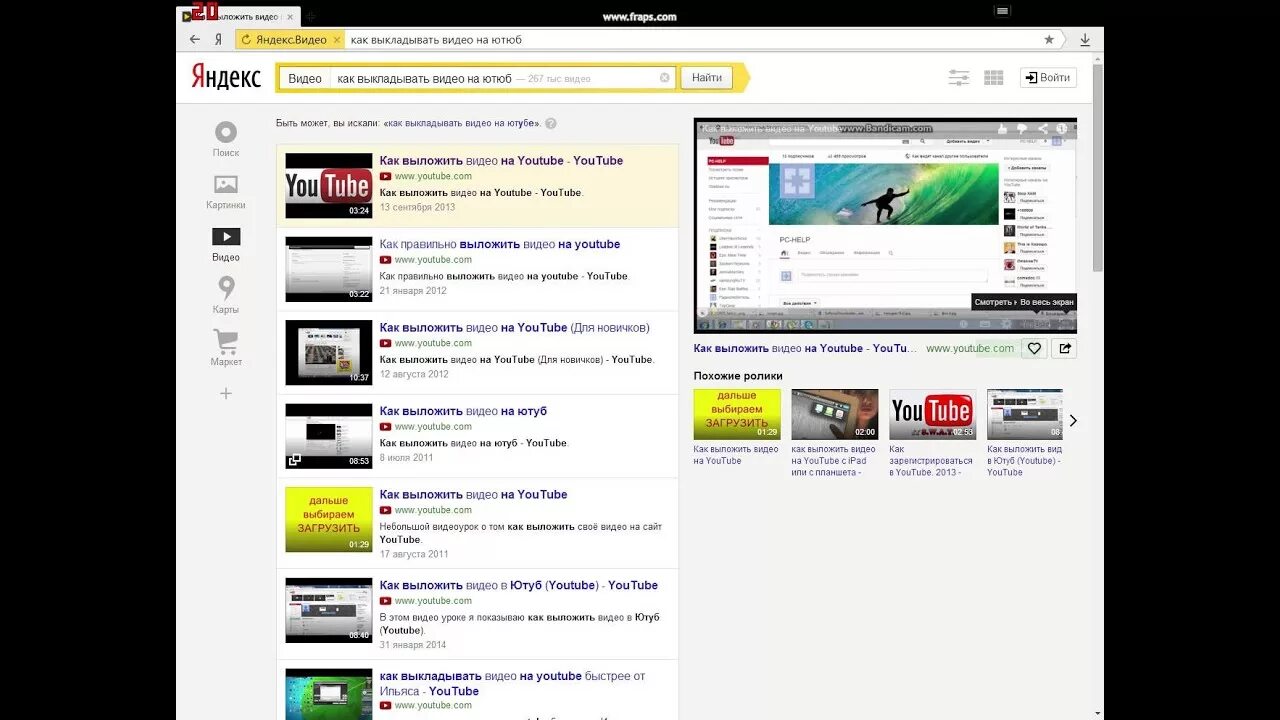The width and height of the screenshot is (1280, 720).
Task: Click the Найти search button
Action: tap(707, 78)
